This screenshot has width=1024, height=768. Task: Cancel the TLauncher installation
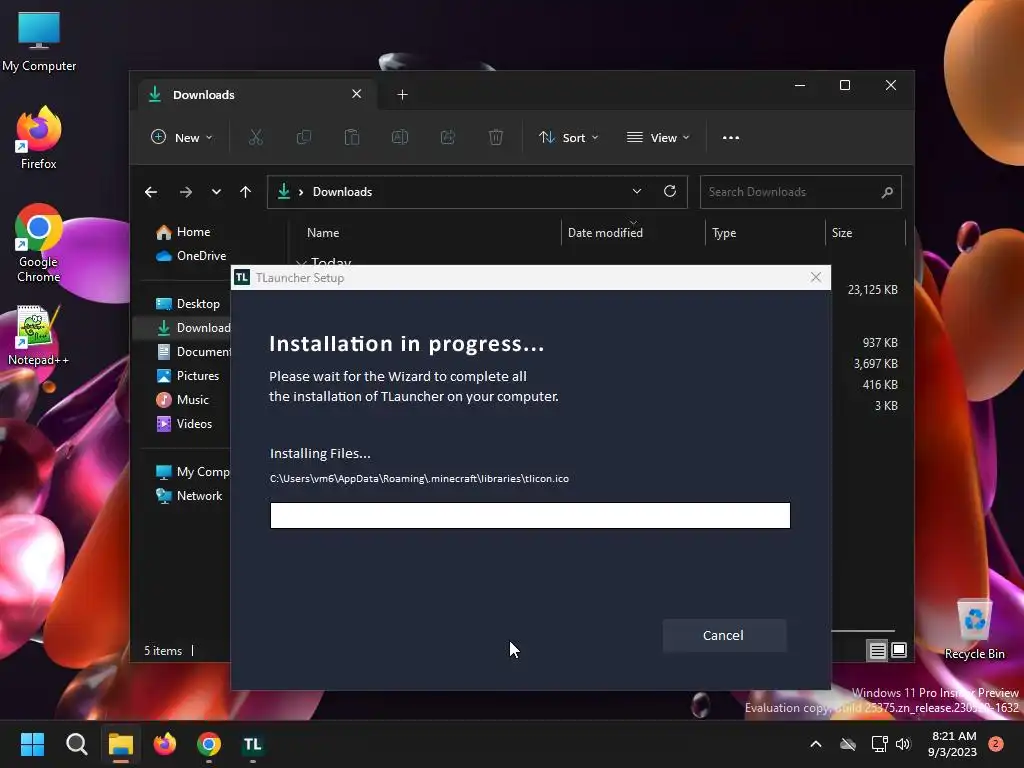(724, 635)
